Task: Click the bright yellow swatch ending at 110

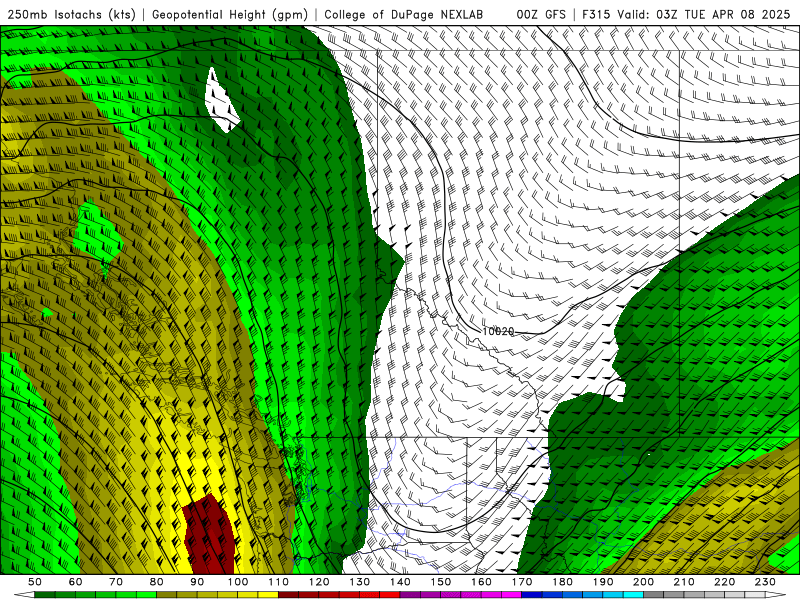Action: click(x=268, y=595)
